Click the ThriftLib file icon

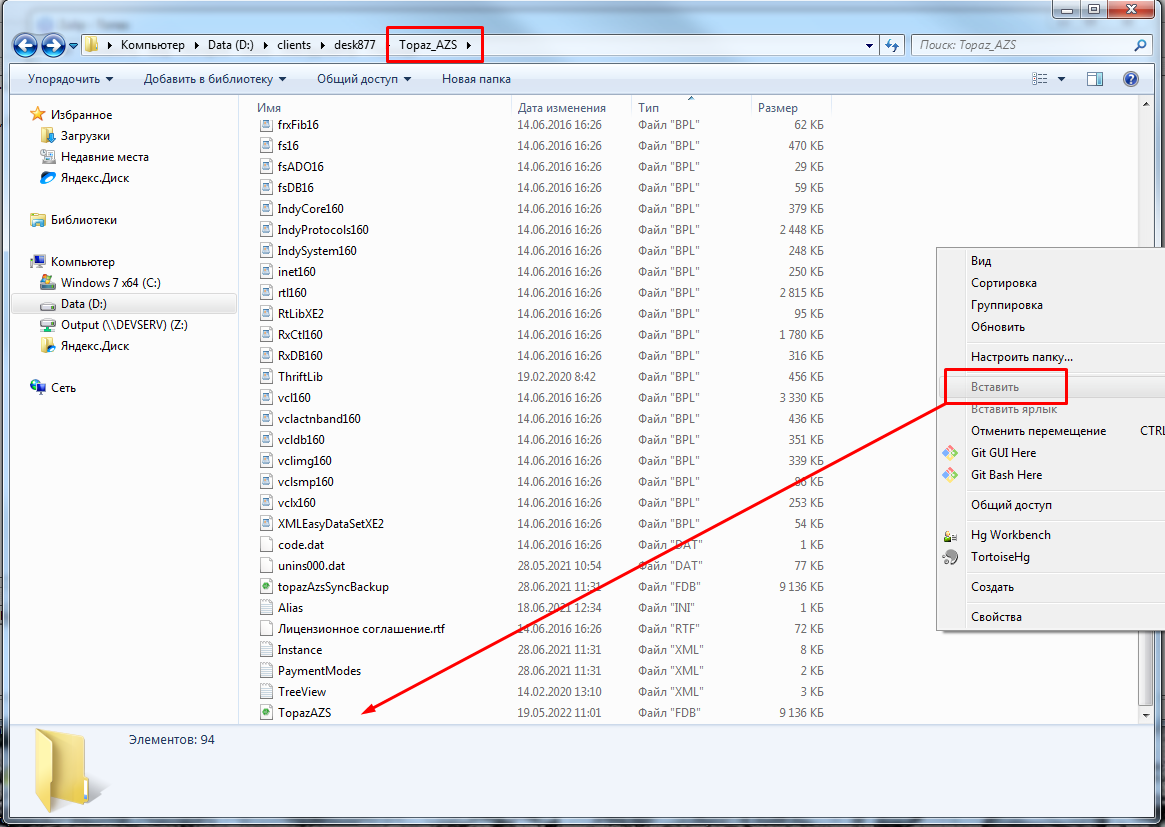(266, 377)
